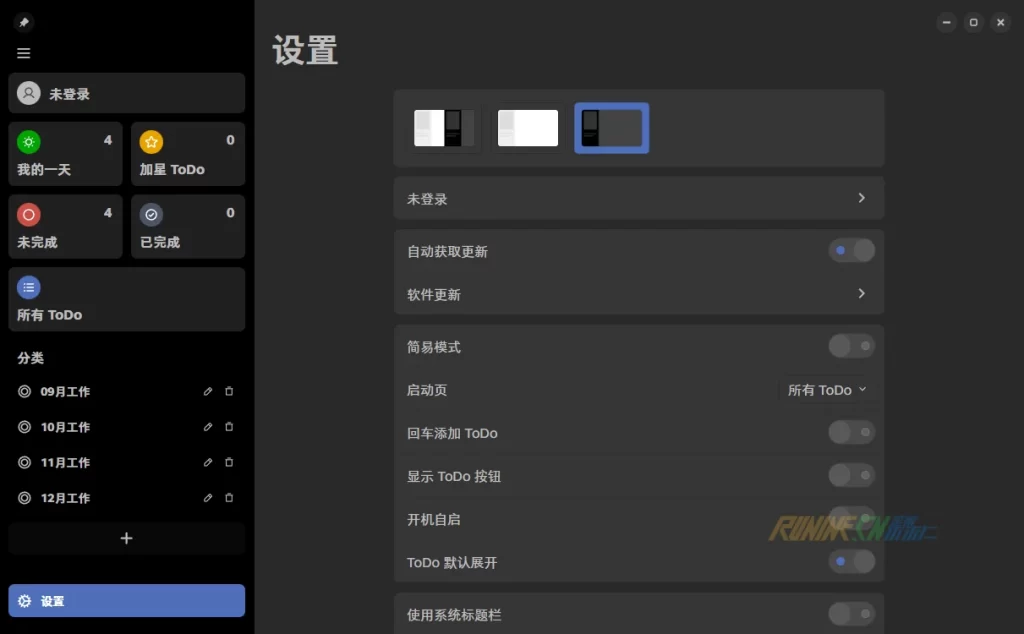The height and width of the screenshot is (634, 1024).
Task: Open the 所有 ToDo card in sidebar
Action: [x=126, y=299]
